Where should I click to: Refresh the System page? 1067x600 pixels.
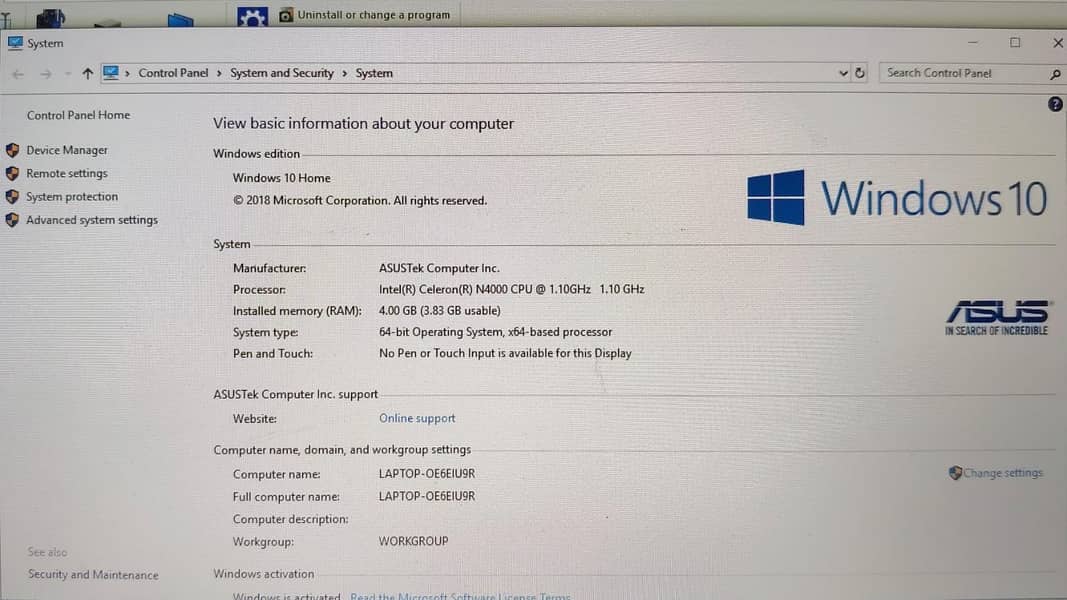[860, 73]
